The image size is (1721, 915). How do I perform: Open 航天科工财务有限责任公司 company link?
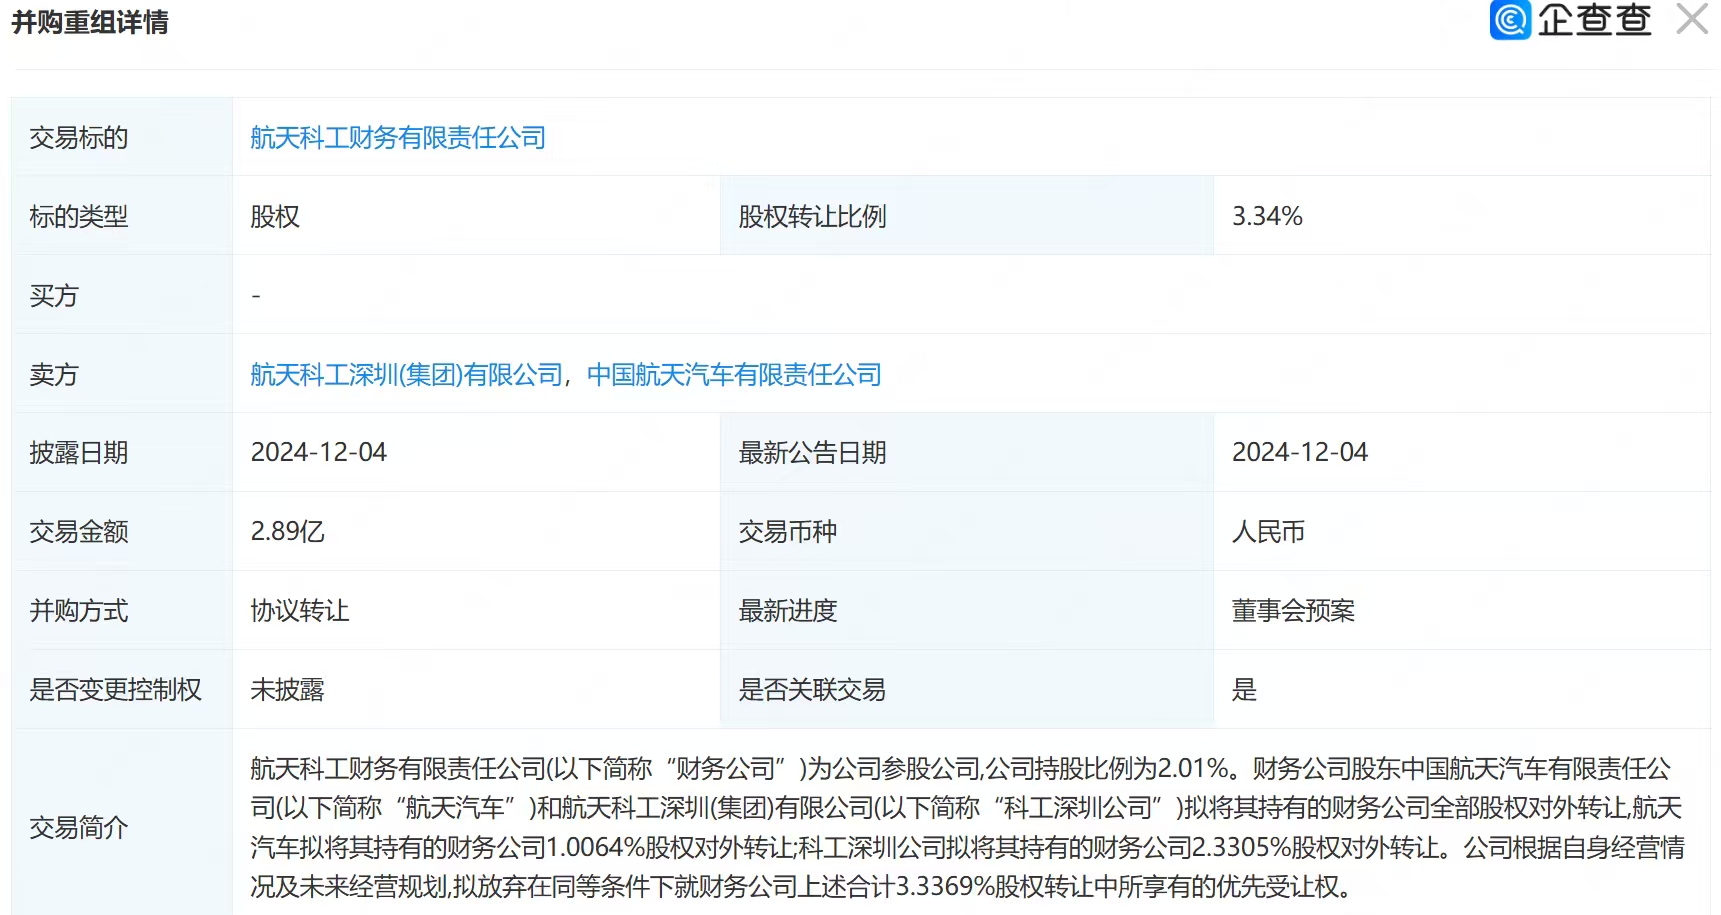(x=398, y=138)
